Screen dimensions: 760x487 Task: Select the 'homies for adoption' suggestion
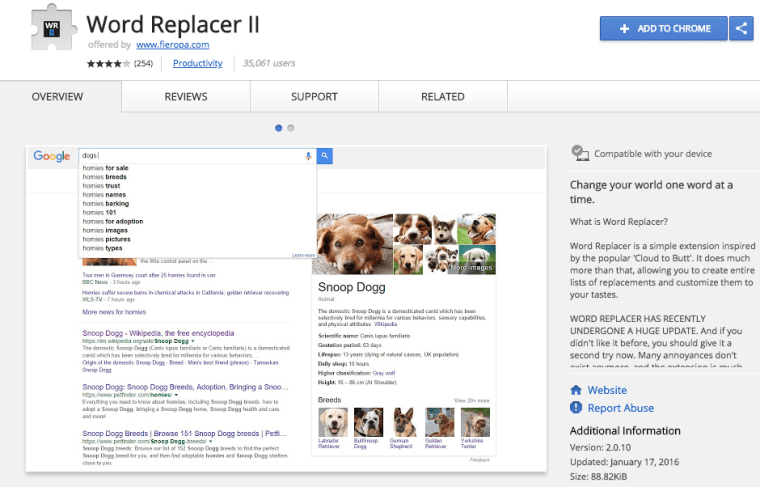[x=112, y=221]
